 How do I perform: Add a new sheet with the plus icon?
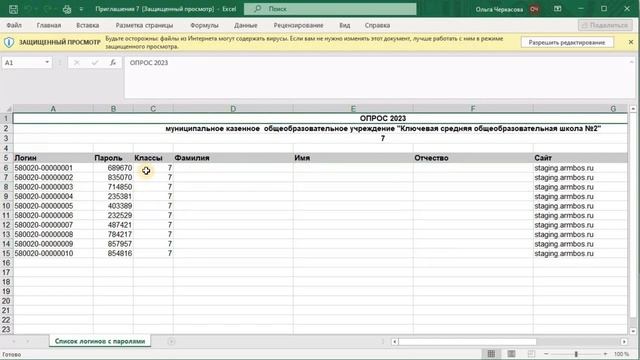click(171, 341)
